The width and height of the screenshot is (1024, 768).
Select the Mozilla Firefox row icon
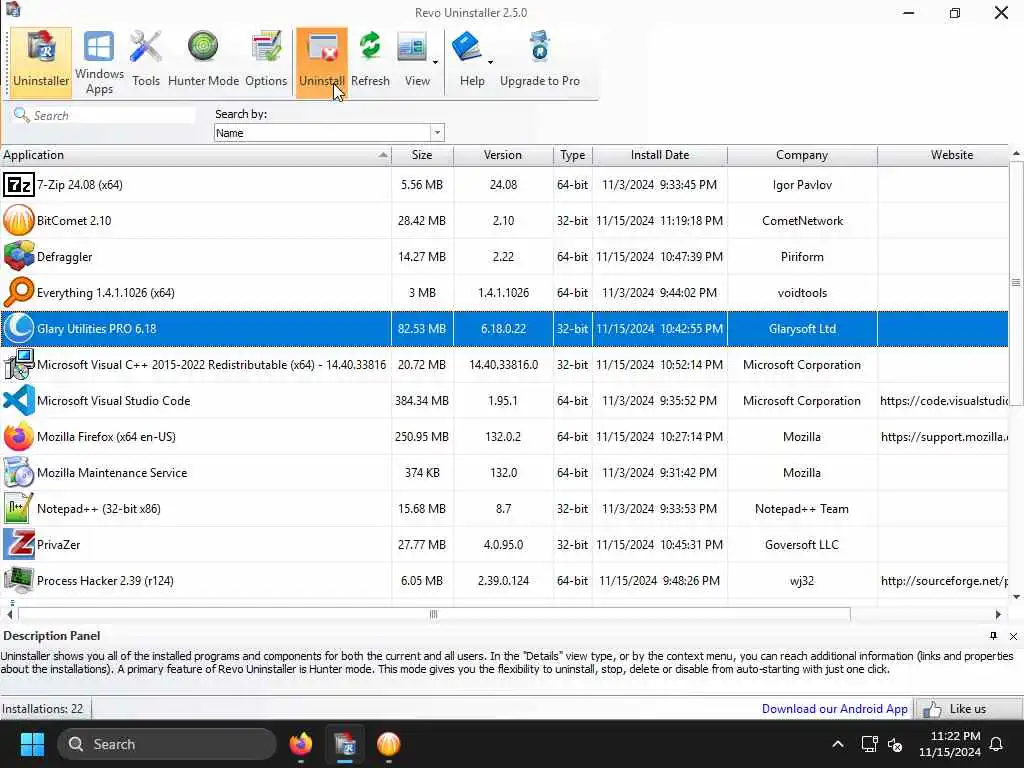point(18,436)
